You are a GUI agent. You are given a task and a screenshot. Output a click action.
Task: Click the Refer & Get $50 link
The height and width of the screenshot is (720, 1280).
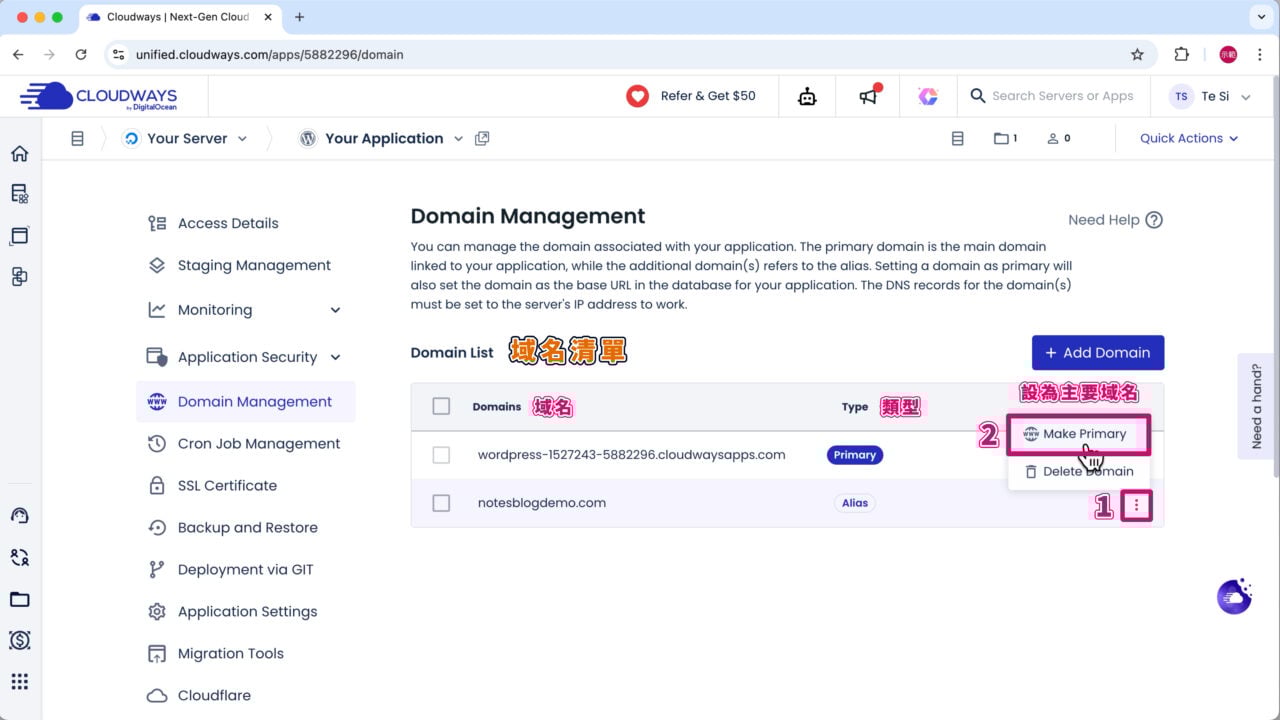tap(691, 96)
